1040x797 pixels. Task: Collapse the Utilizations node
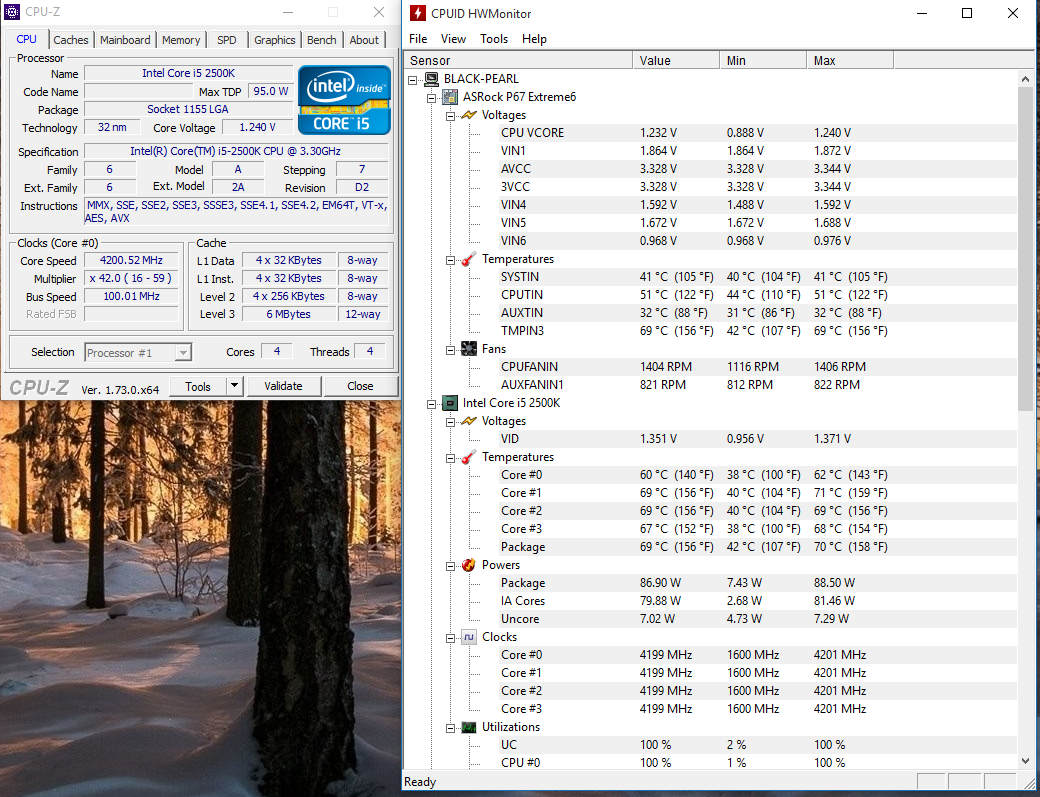450,728
